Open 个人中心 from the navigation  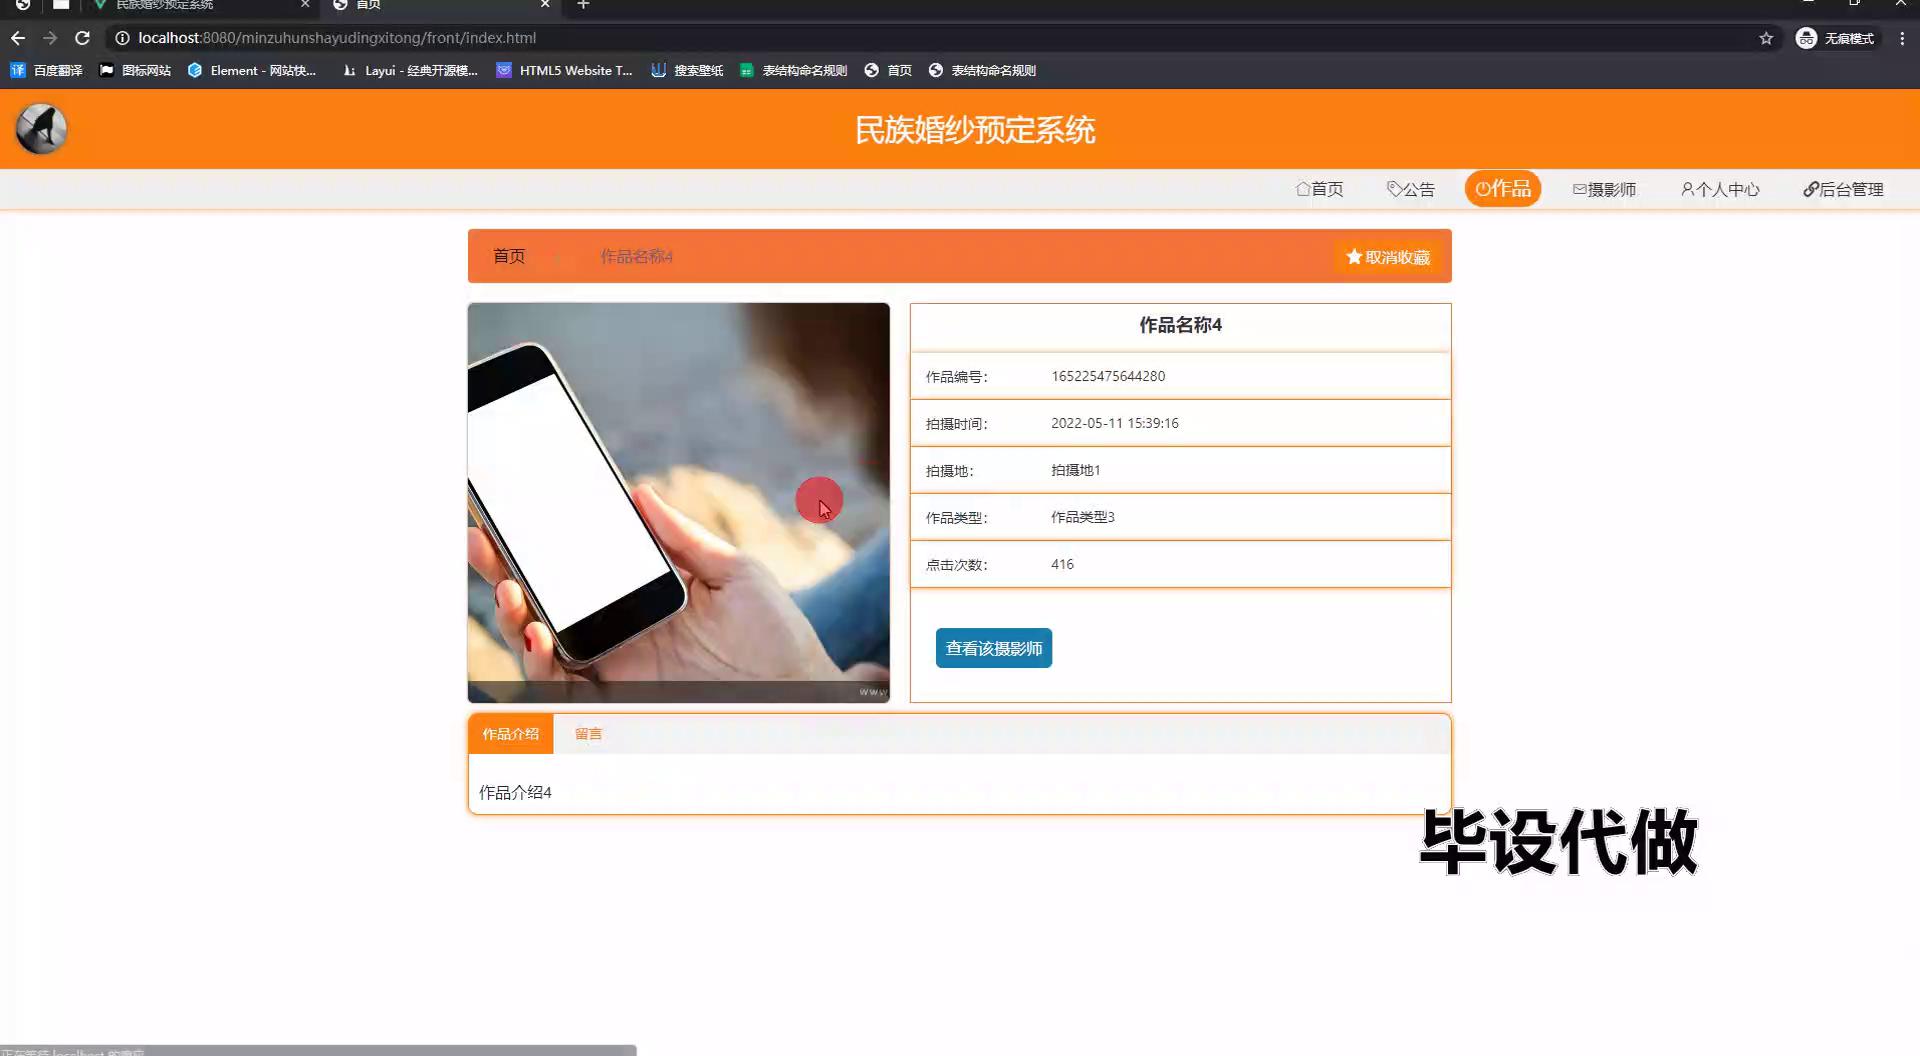click(1719, 189)
